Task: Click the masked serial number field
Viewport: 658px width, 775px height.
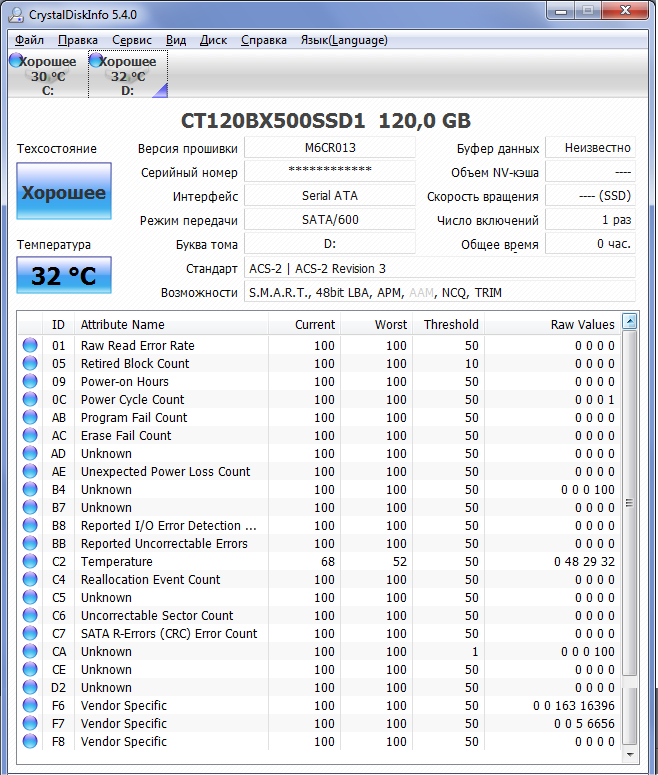Action: (x=330, y=172)
